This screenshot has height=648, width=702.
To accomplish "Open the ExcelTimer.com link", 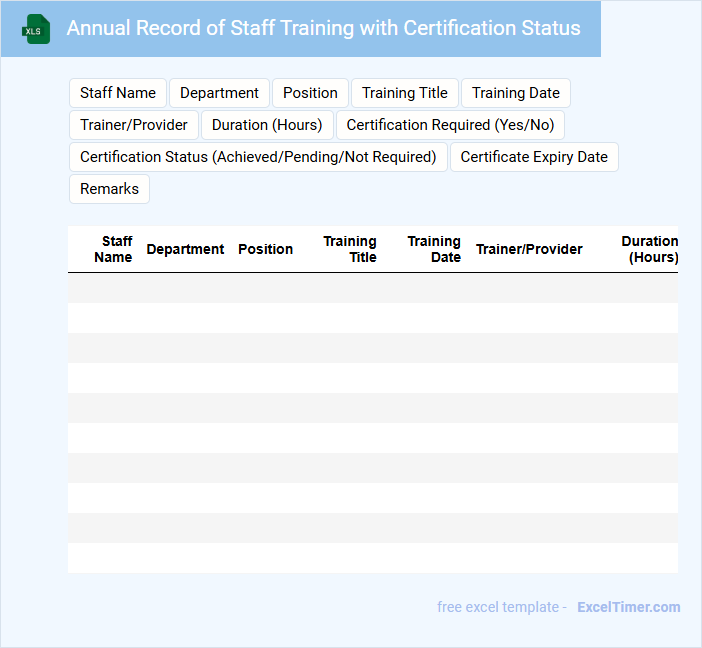I will point(628,607).
